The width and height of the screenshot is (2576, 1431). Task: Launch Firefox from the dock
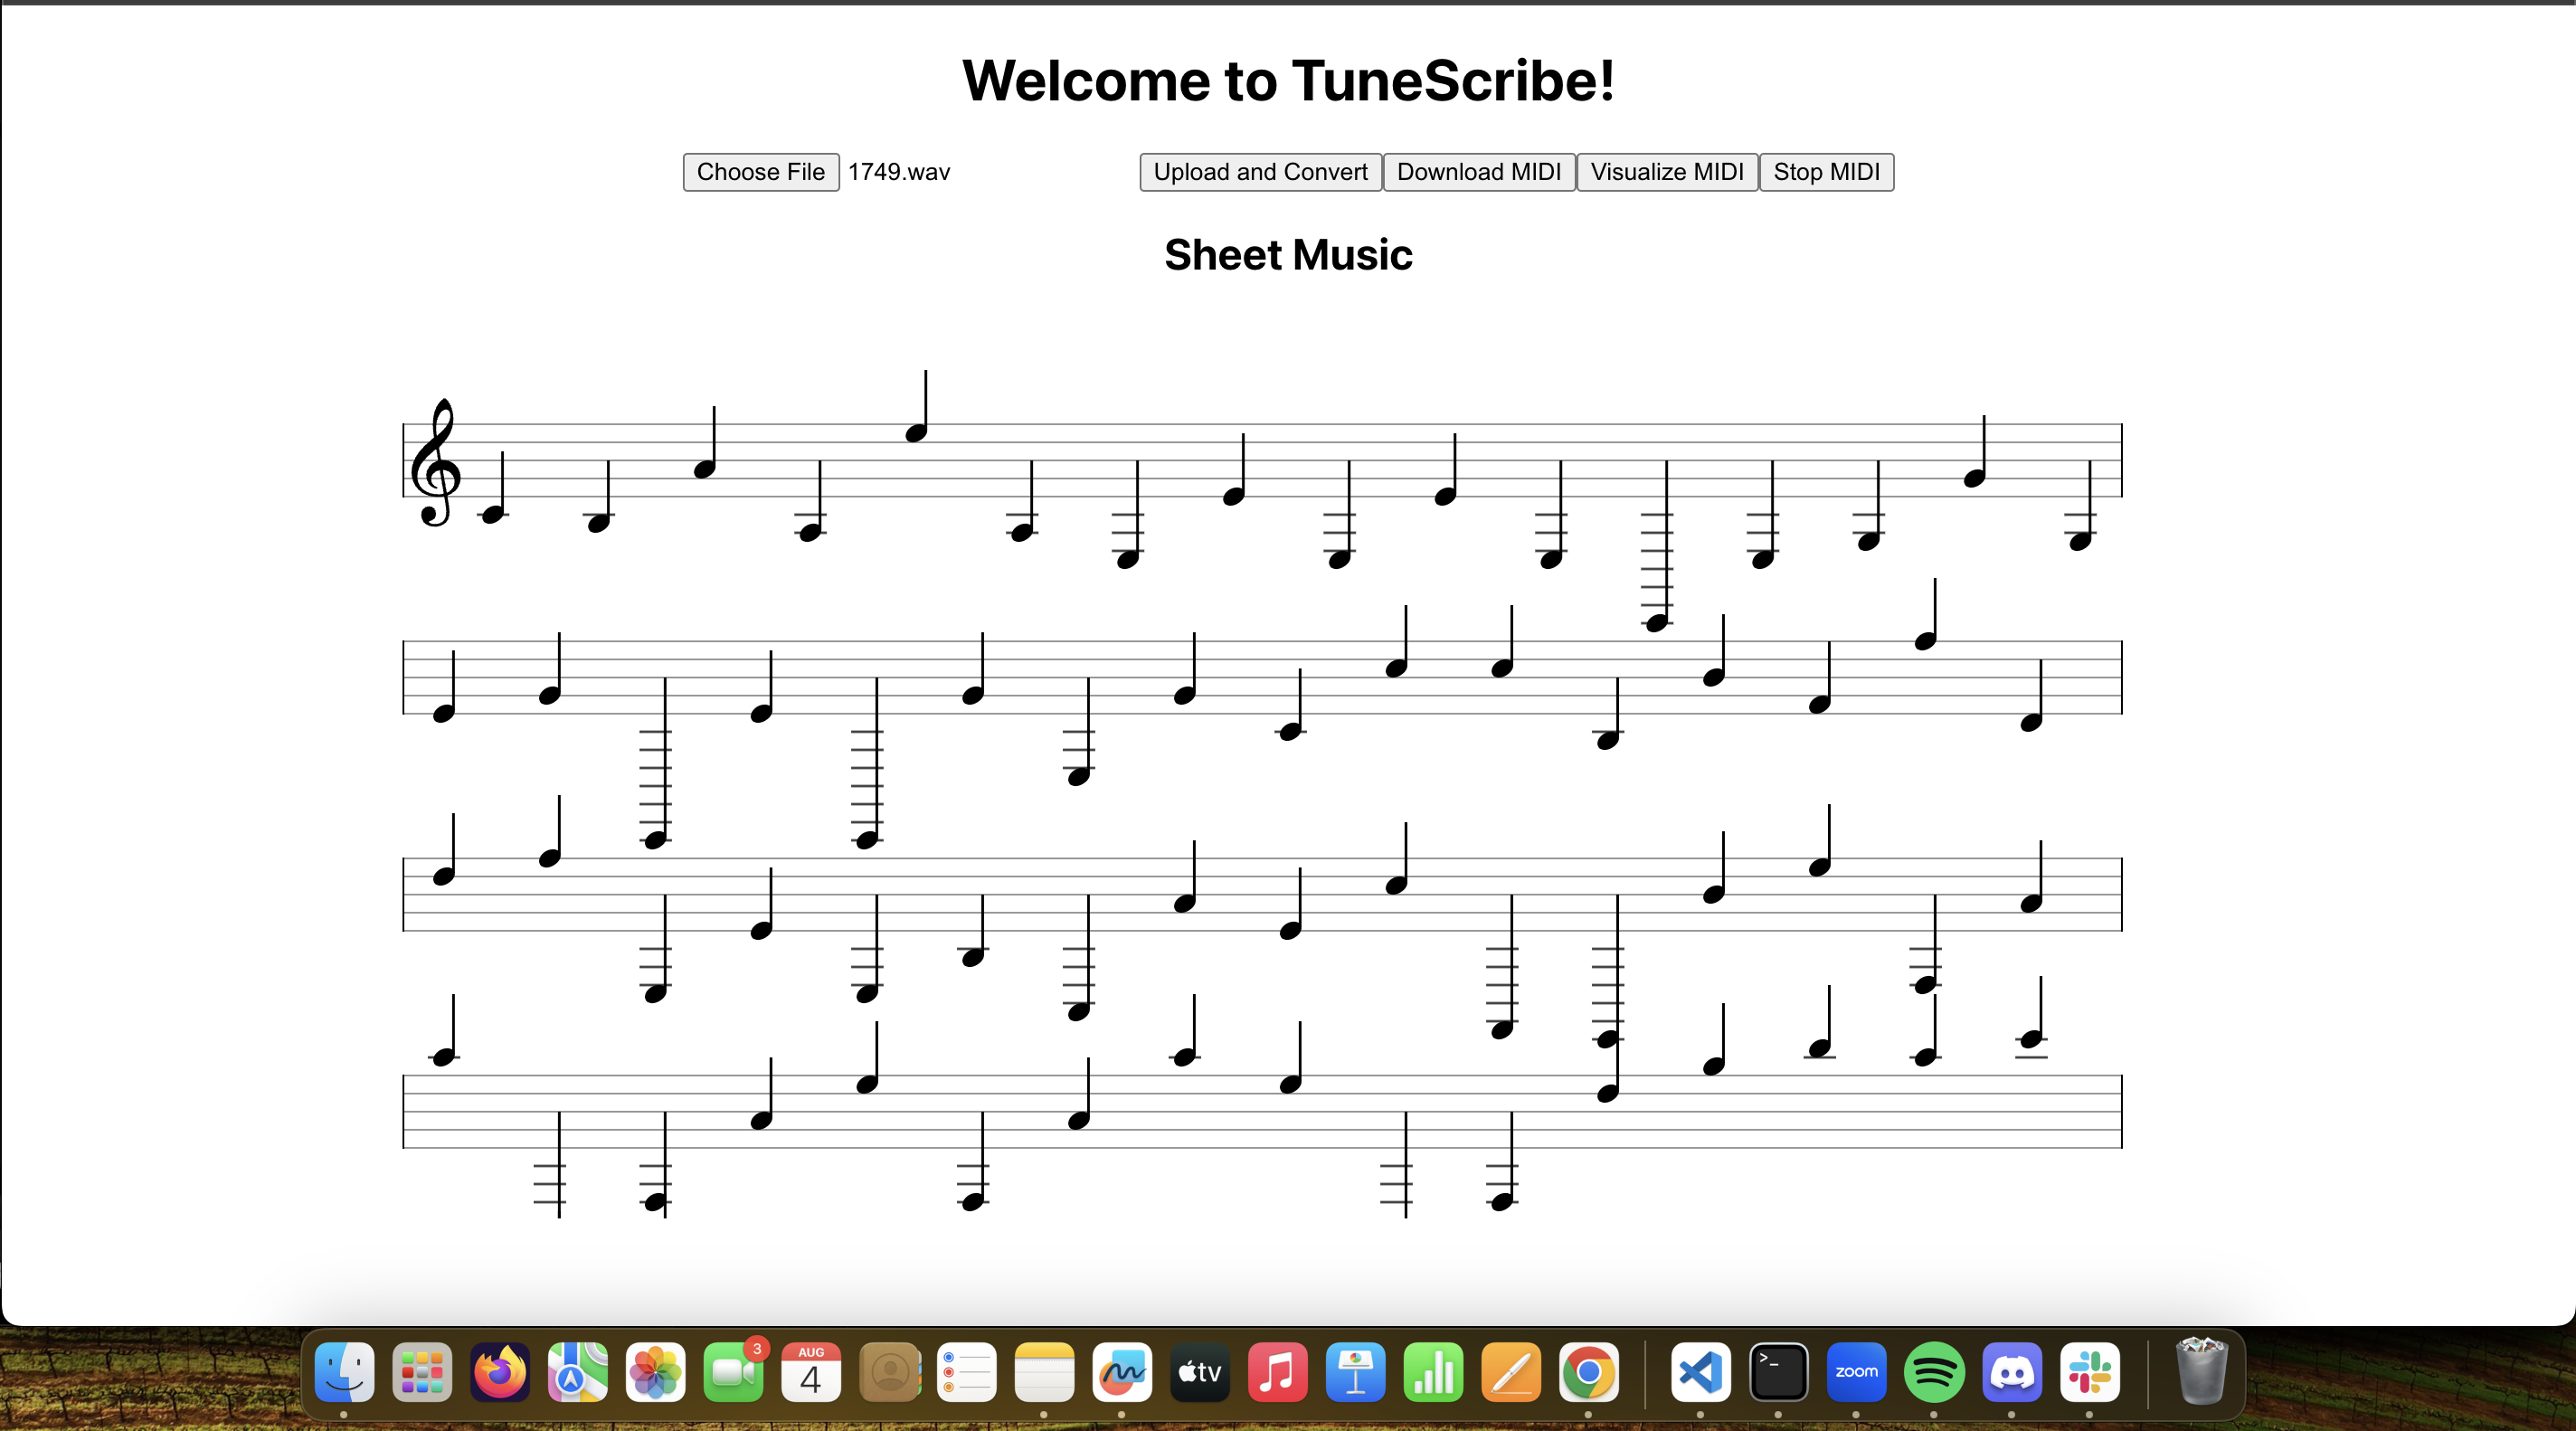(x=500, y=1372)
